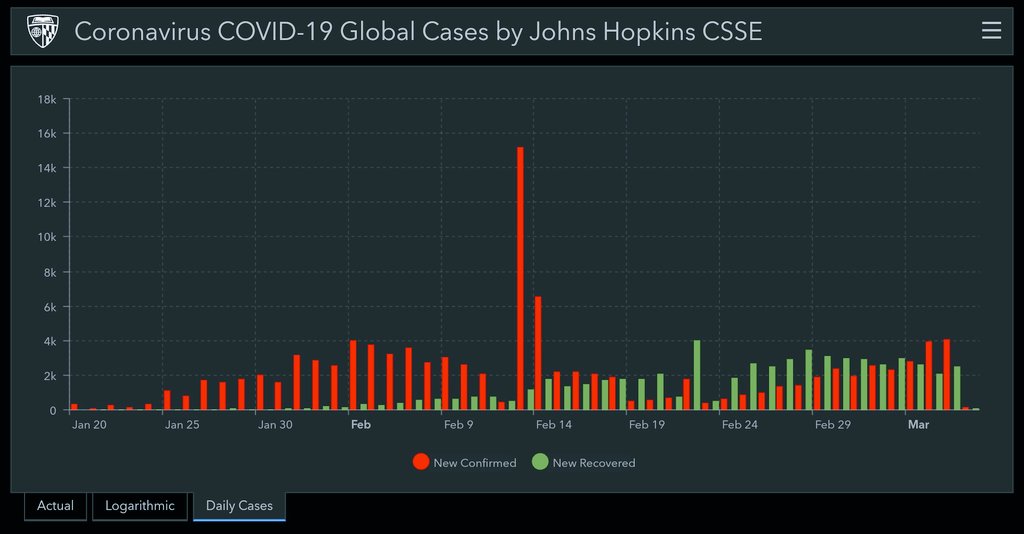Click the 6k y-axis label

(50, 307)
